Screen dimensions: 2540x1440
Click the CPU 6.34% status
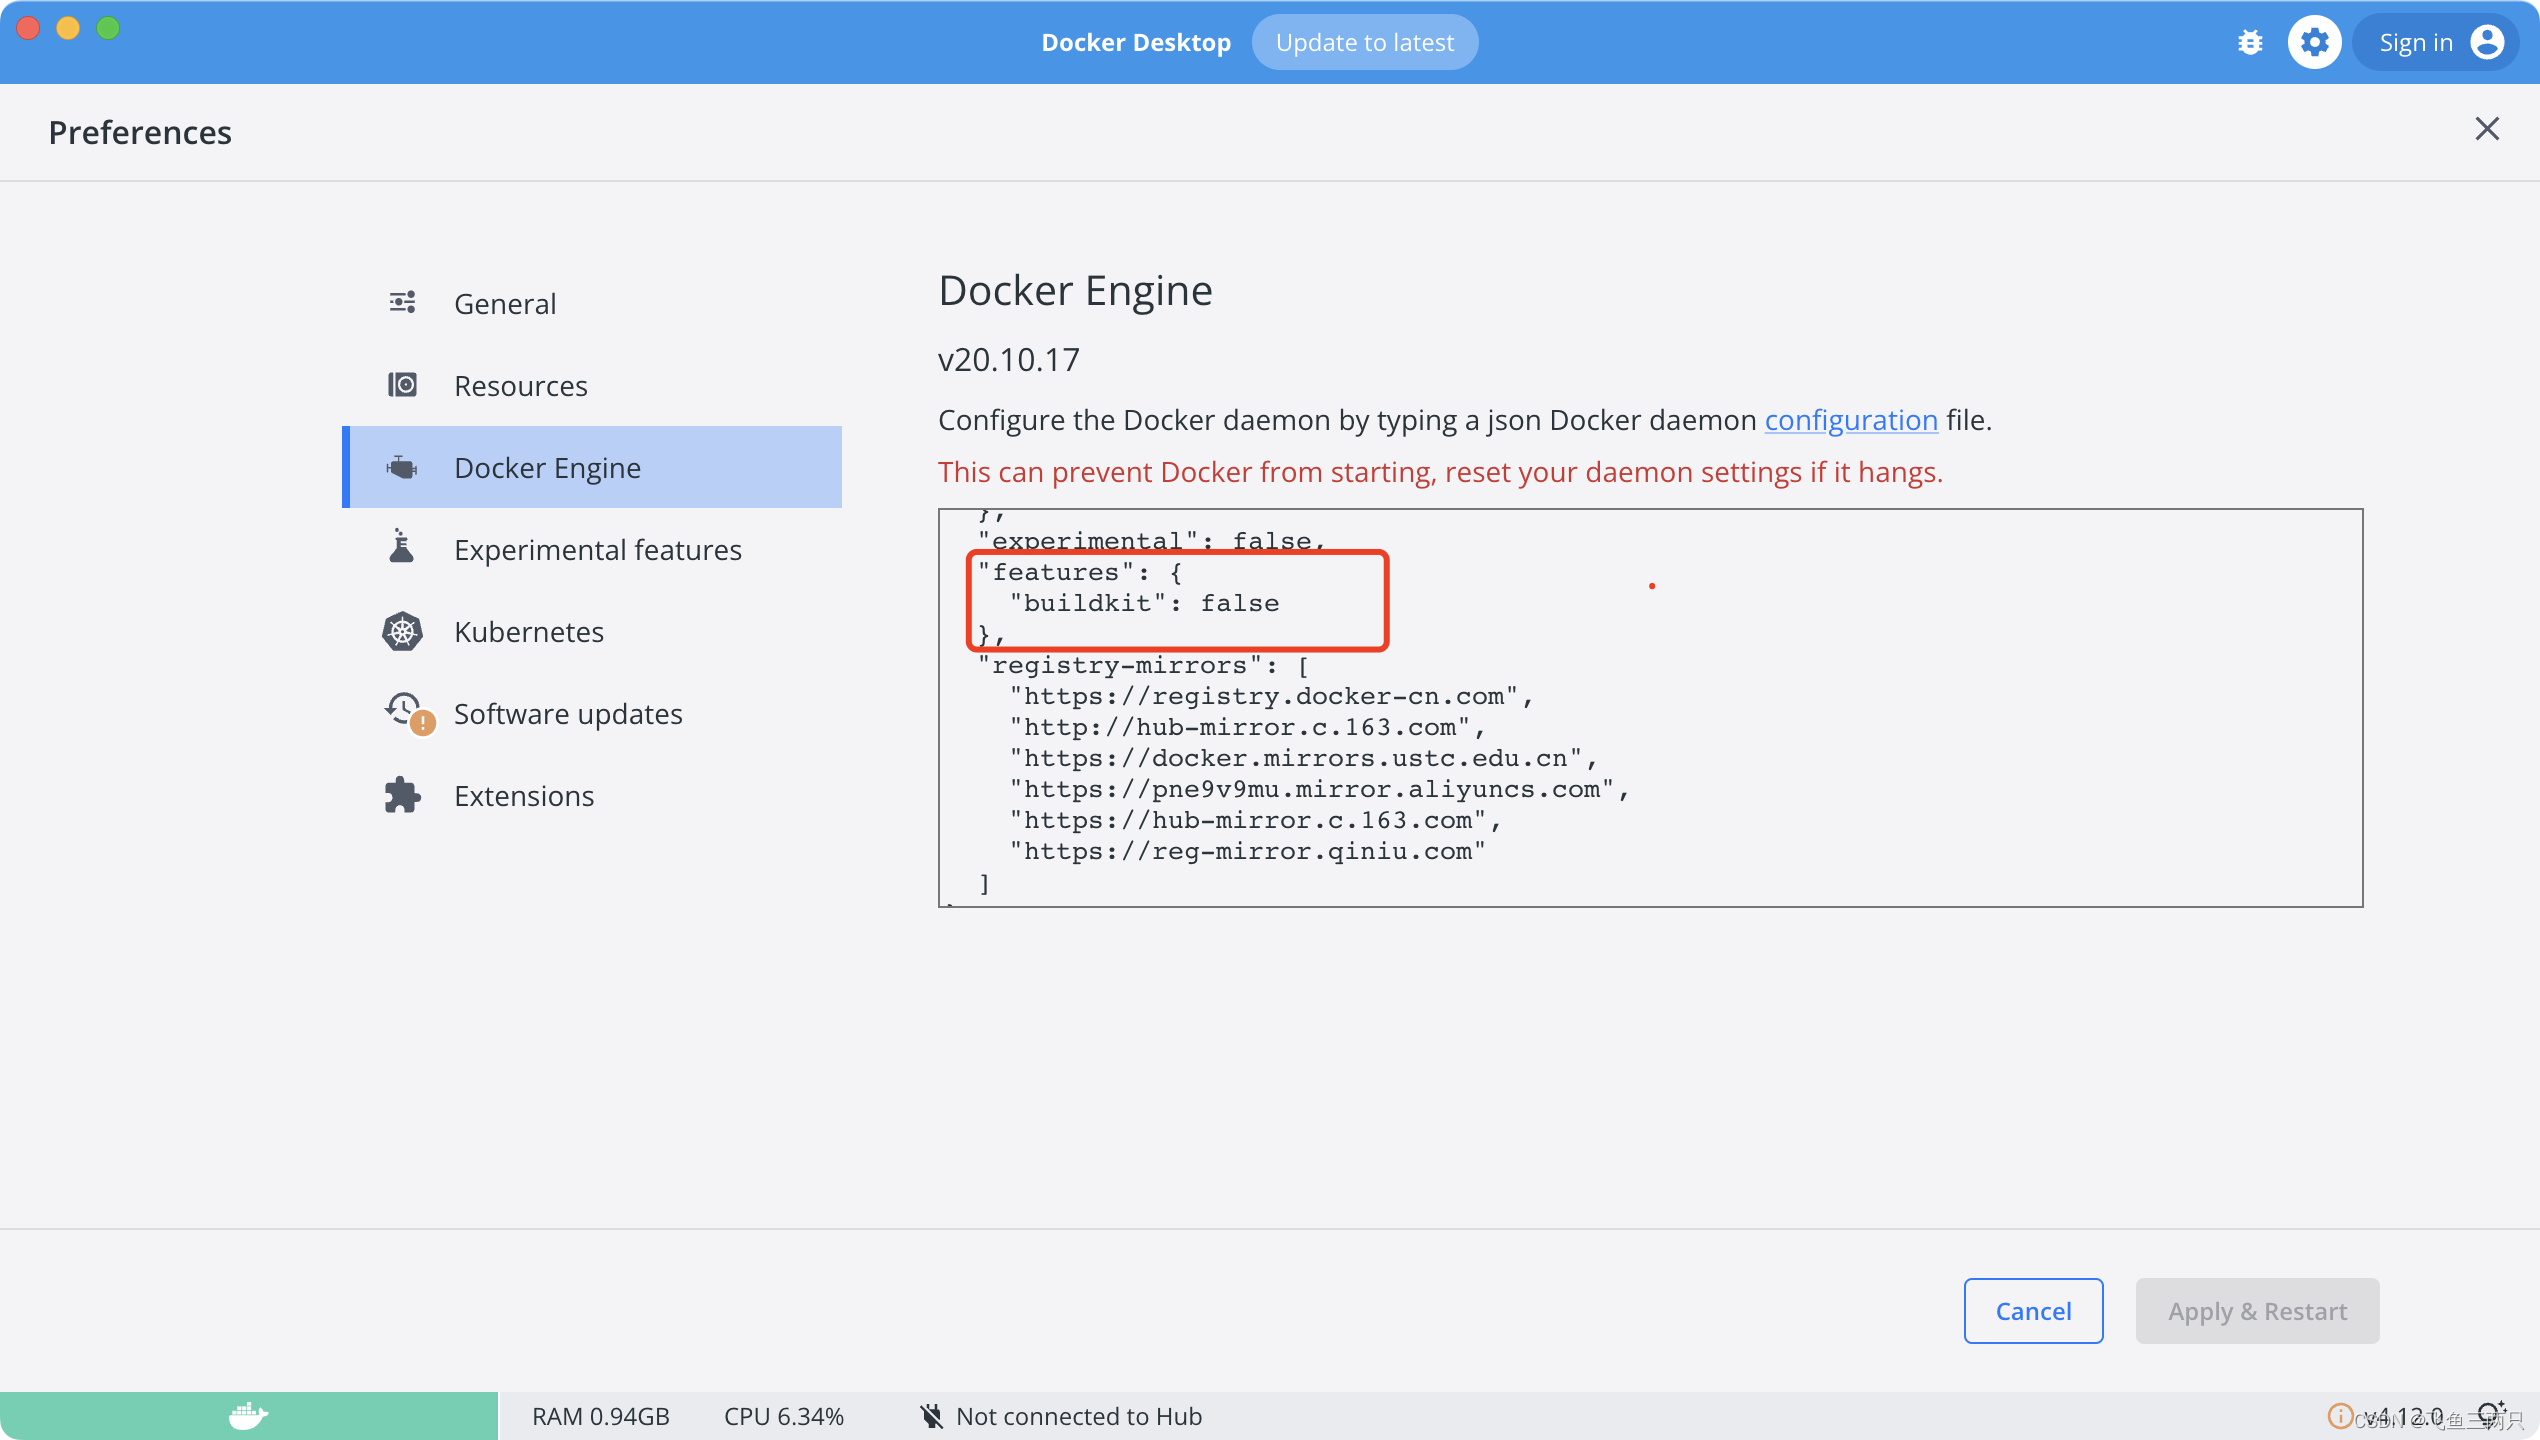784,1416
